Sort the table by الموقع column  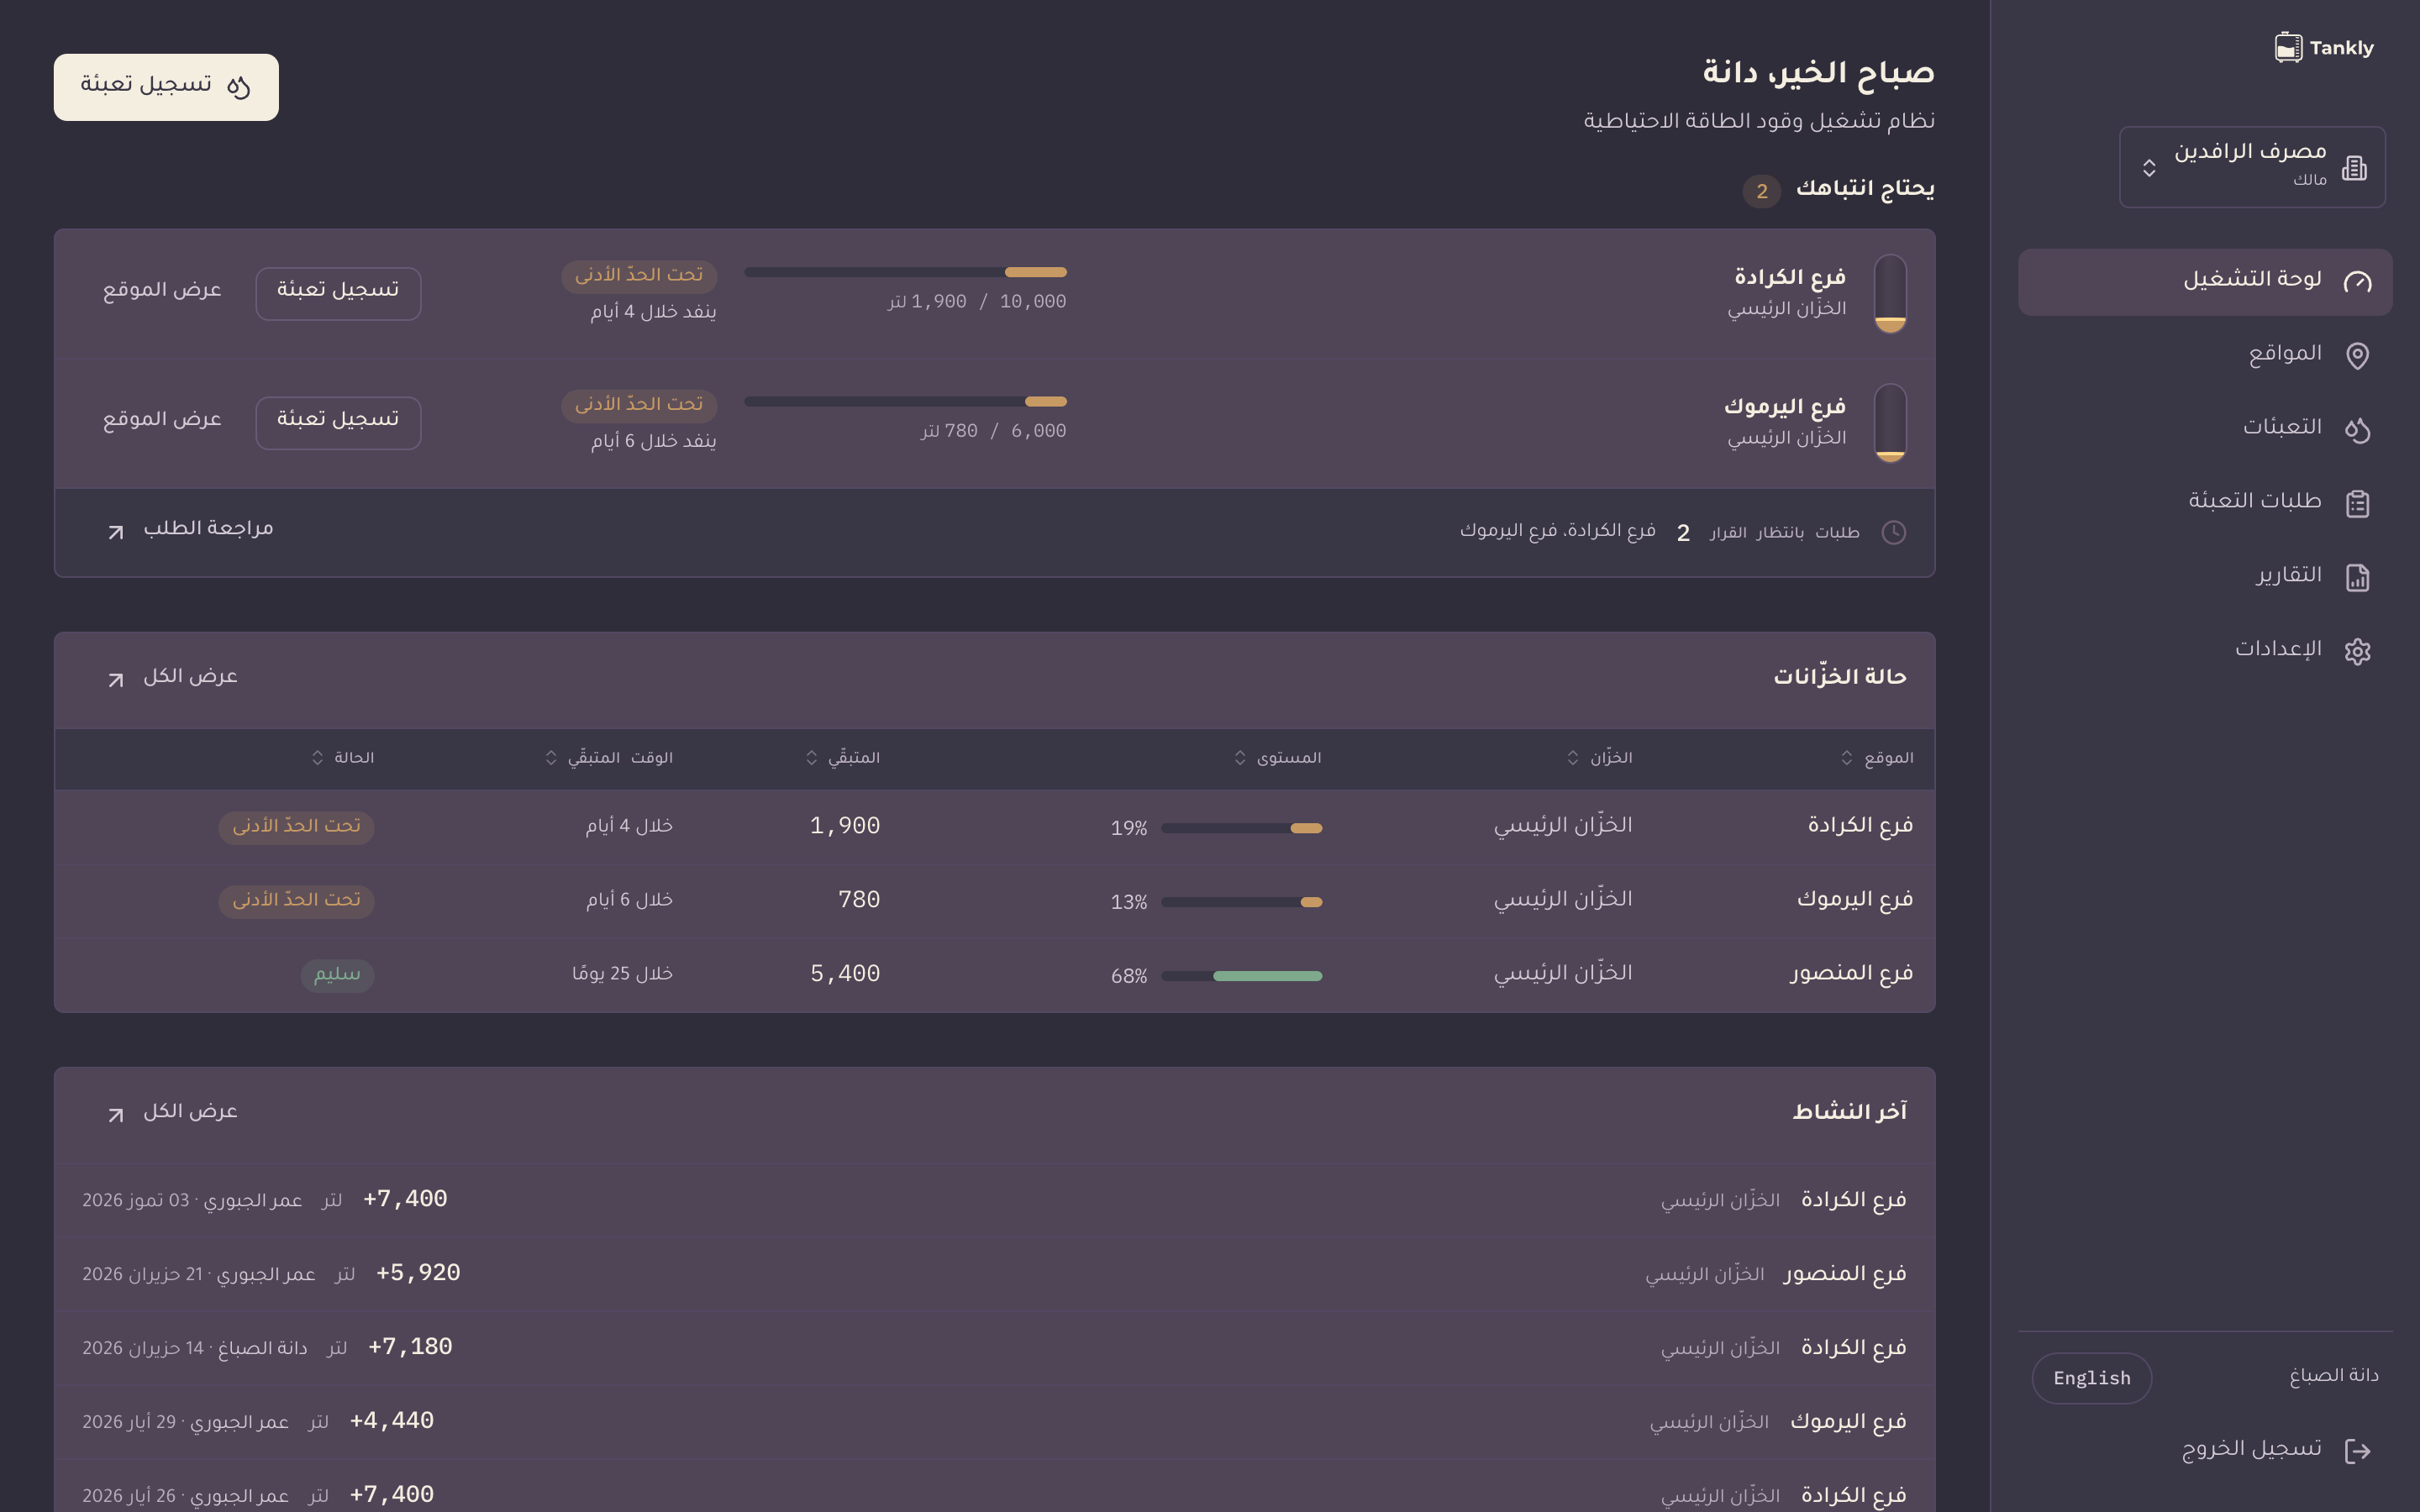point(1877,758)
